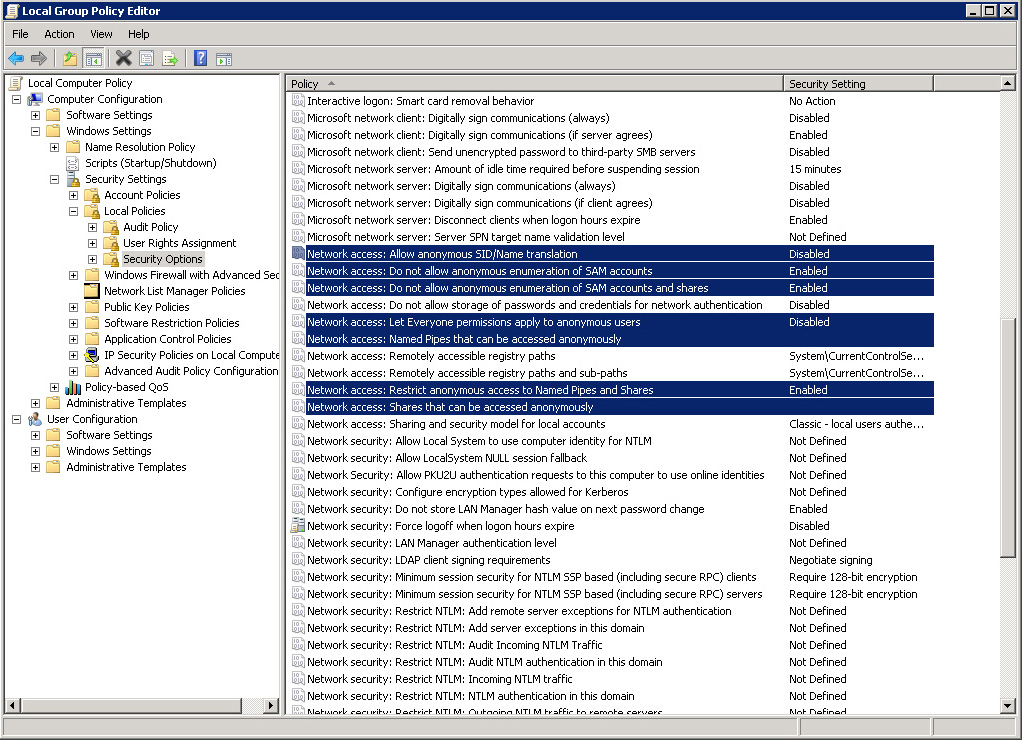The width and height of the screenshot is (1022, 740).
Task: Select Local Computer Policy root icon
Action: pyautogui.click(x=16, y=83)
